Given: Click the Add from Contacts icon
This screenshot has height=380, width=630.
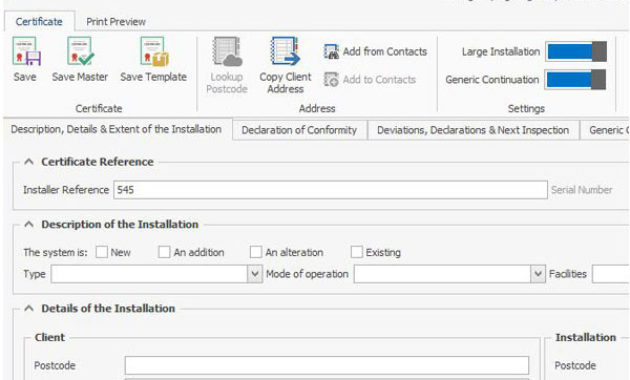Looking at the screenshot, I should point(331,52).
